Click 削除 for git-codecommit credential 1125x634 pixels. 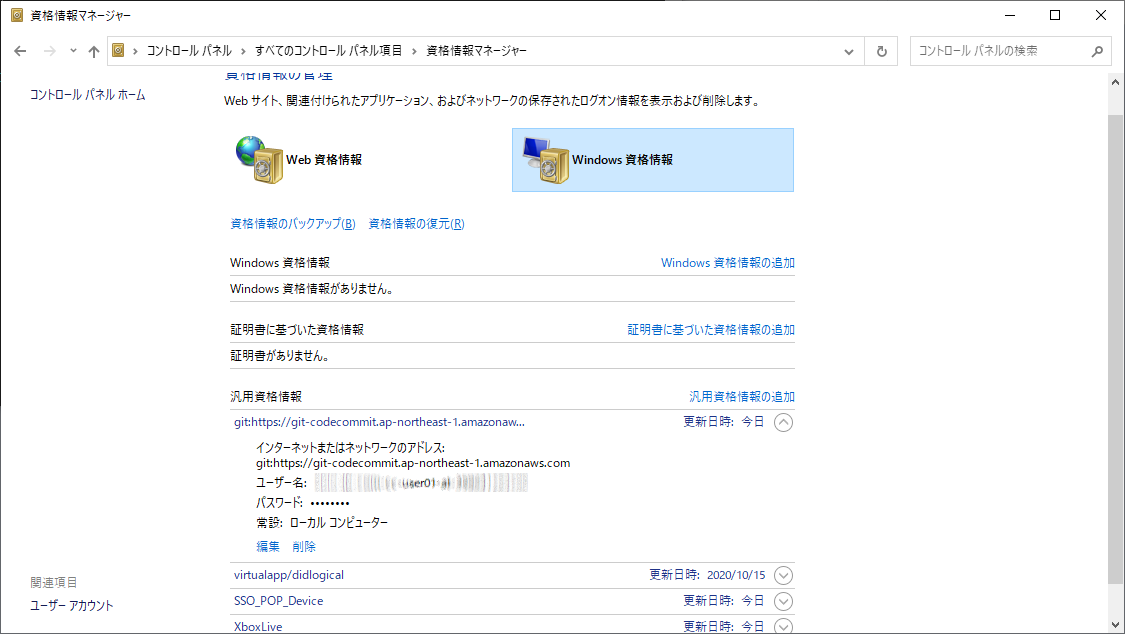303,547
